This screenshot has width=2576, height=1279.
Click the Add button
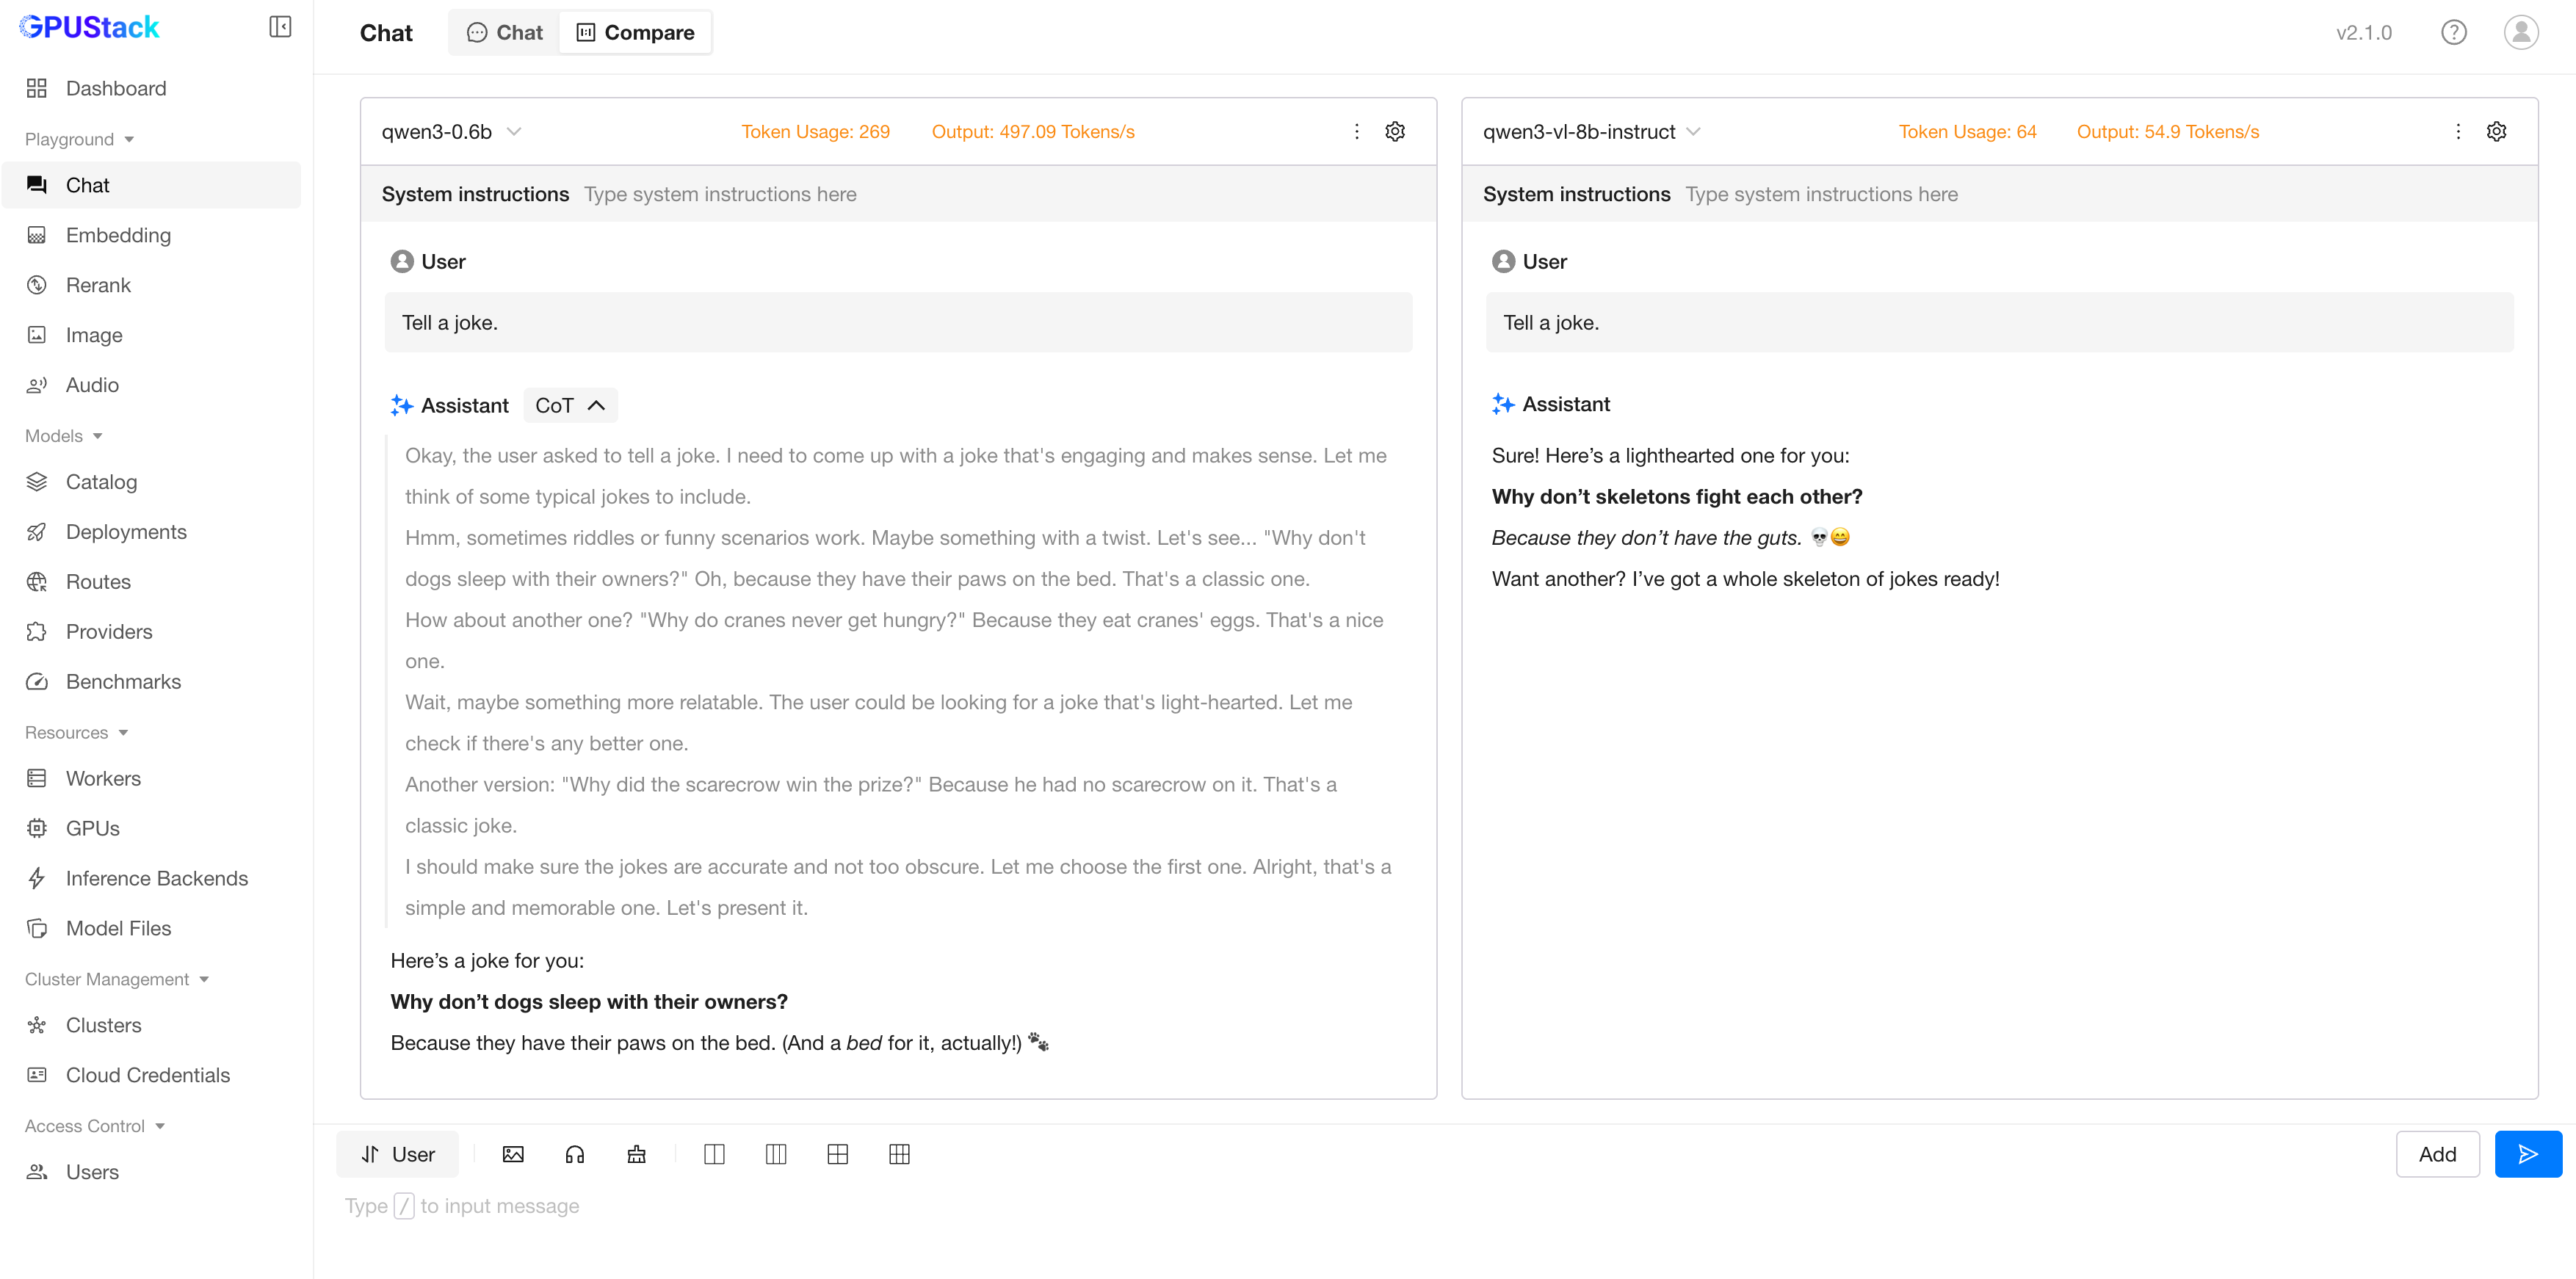[x=2437, y=1154]
